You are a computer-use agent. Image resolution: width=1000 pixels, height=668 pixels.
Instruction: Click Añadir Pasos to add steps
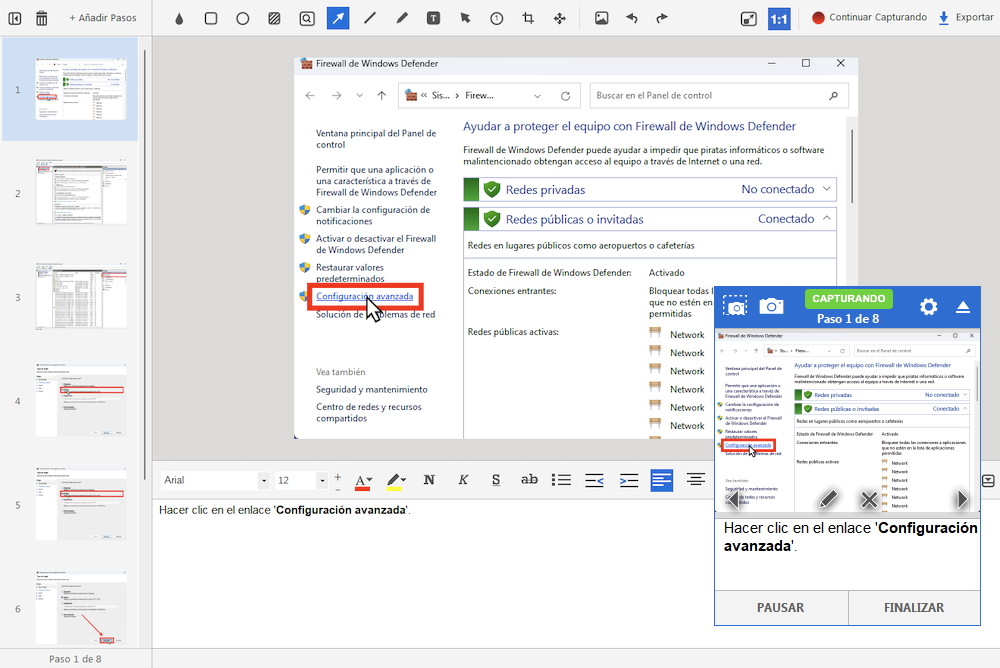click(x=103, y=18)
